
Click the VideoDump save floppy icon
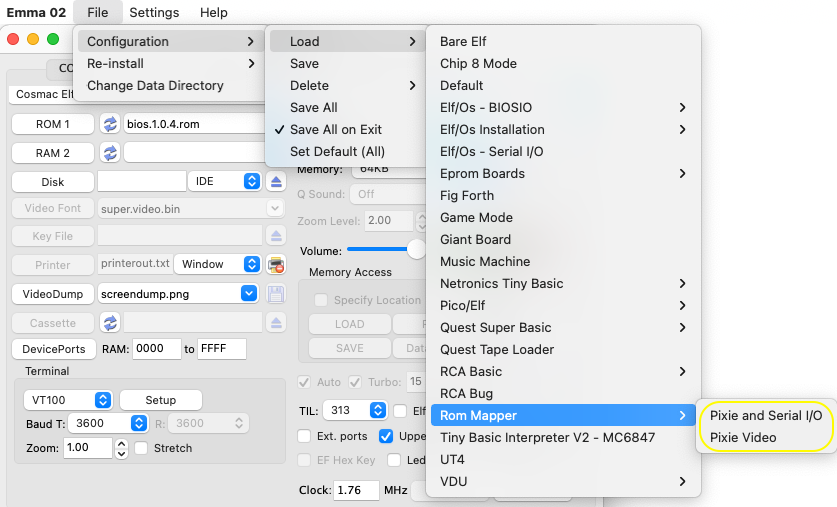(x=276, y=294)
